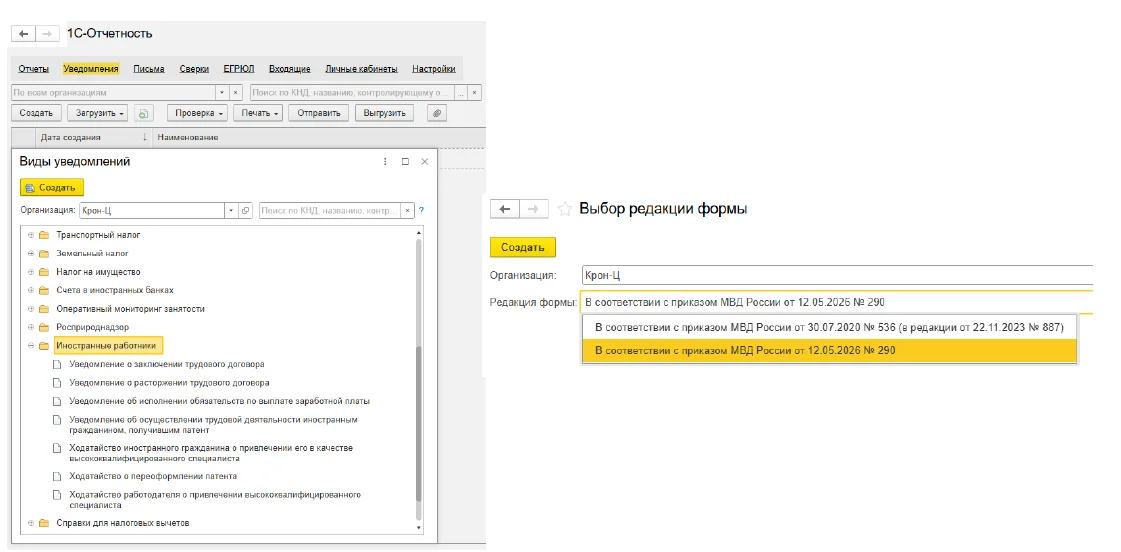Go back in the 1С-Отчетность window
The image size is (1121, 552).
point(24,34)
